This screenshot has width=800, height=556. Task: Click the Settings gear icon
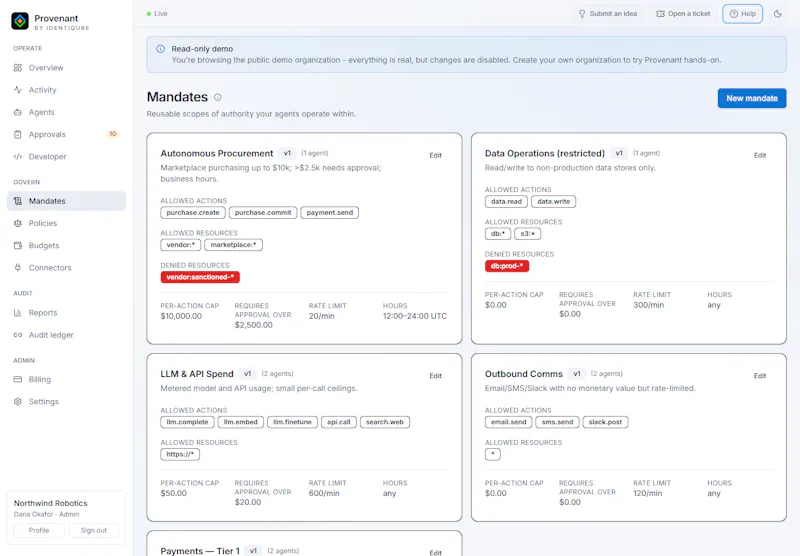(18, 401)
